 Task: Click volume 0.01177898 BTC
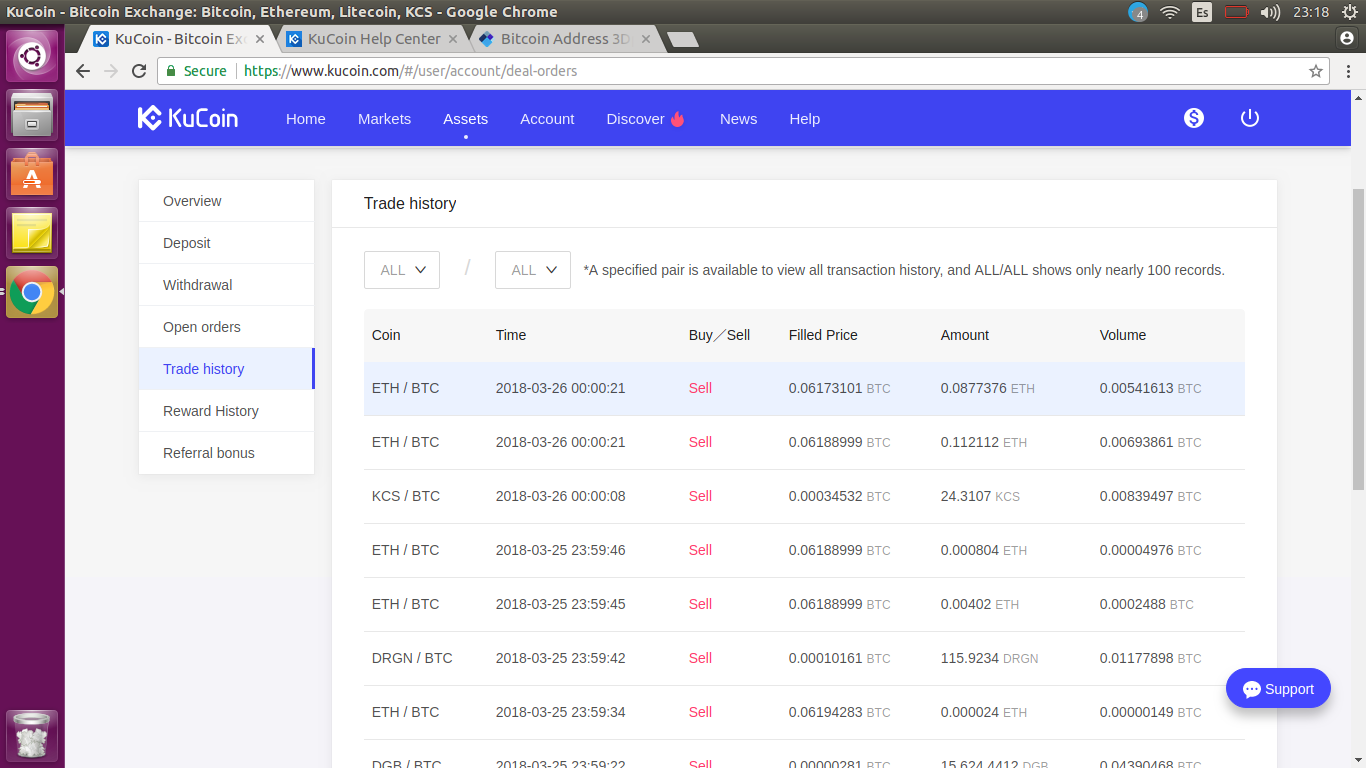pos(1150,658)
